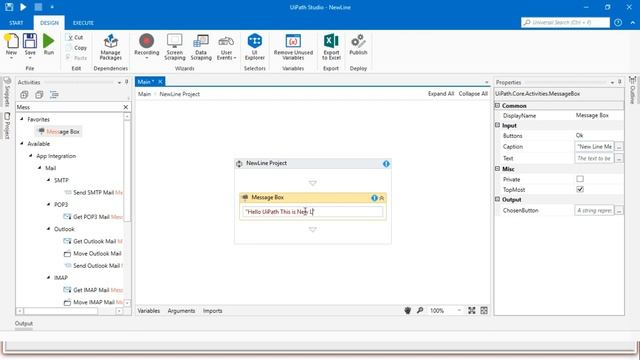Click the title bar stop icon
640x360 pixels.
click(x=38, y=7)
